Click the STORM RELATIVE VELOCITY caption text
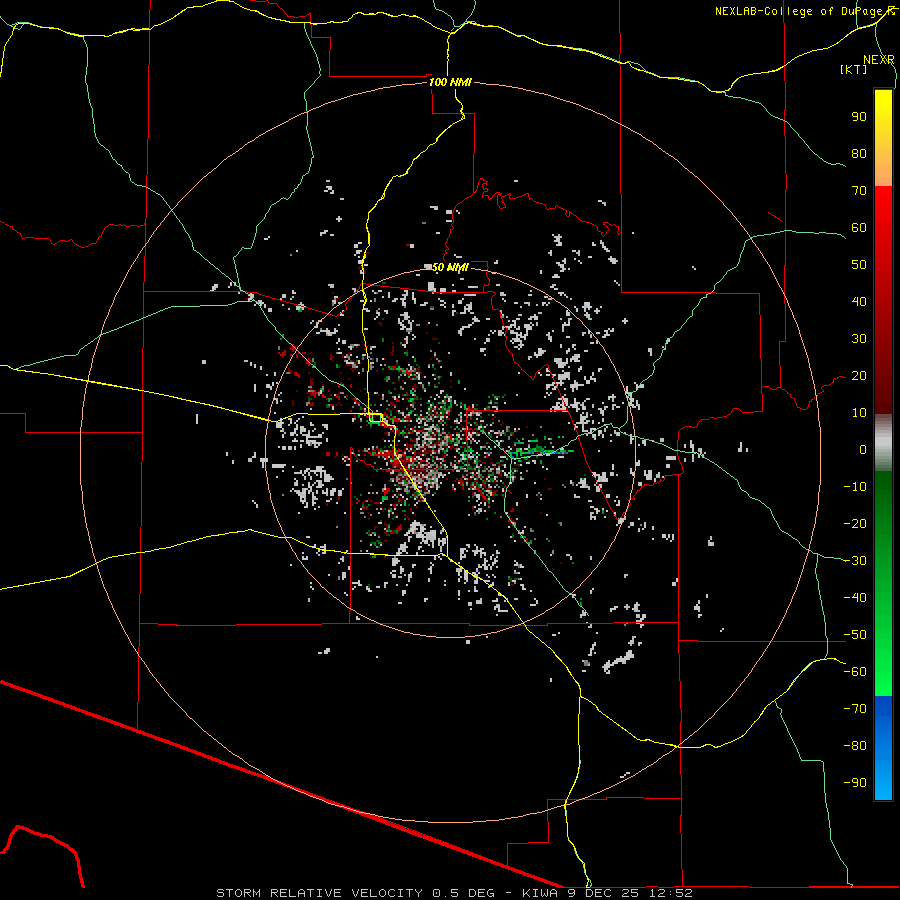The height and width of the screenshot is (900, 900). (x=321, y=893)
